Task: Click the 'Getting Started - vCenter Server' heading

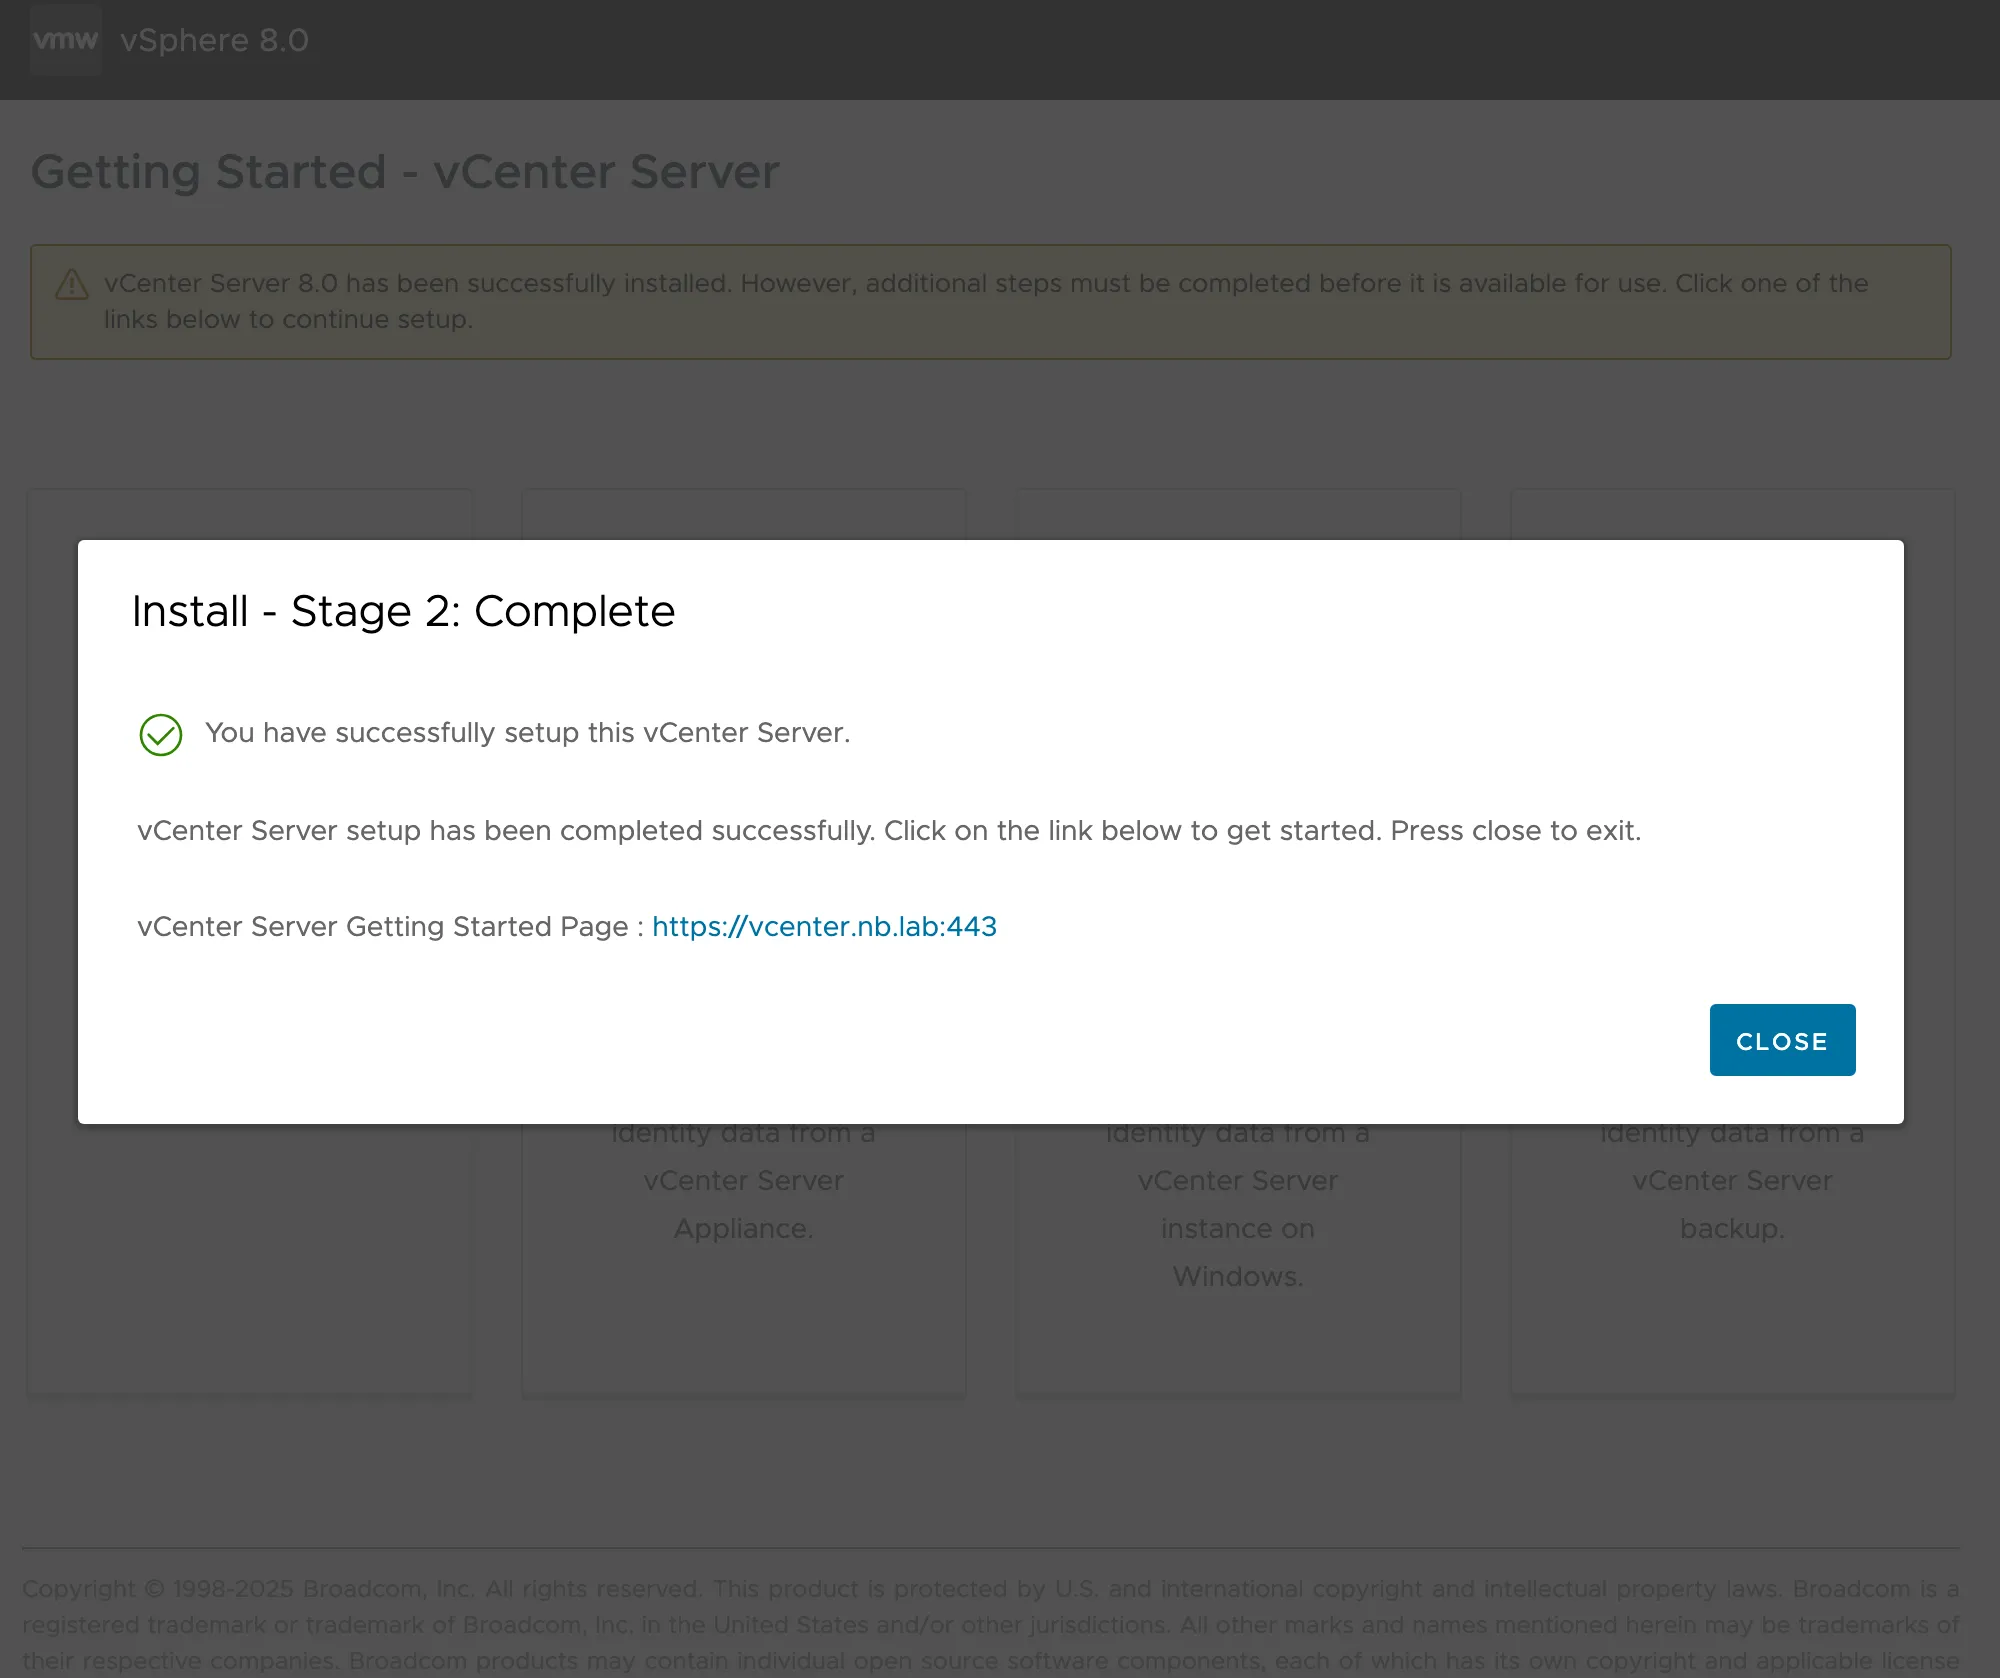Action: pyautogui.click(x=405, y=172)
